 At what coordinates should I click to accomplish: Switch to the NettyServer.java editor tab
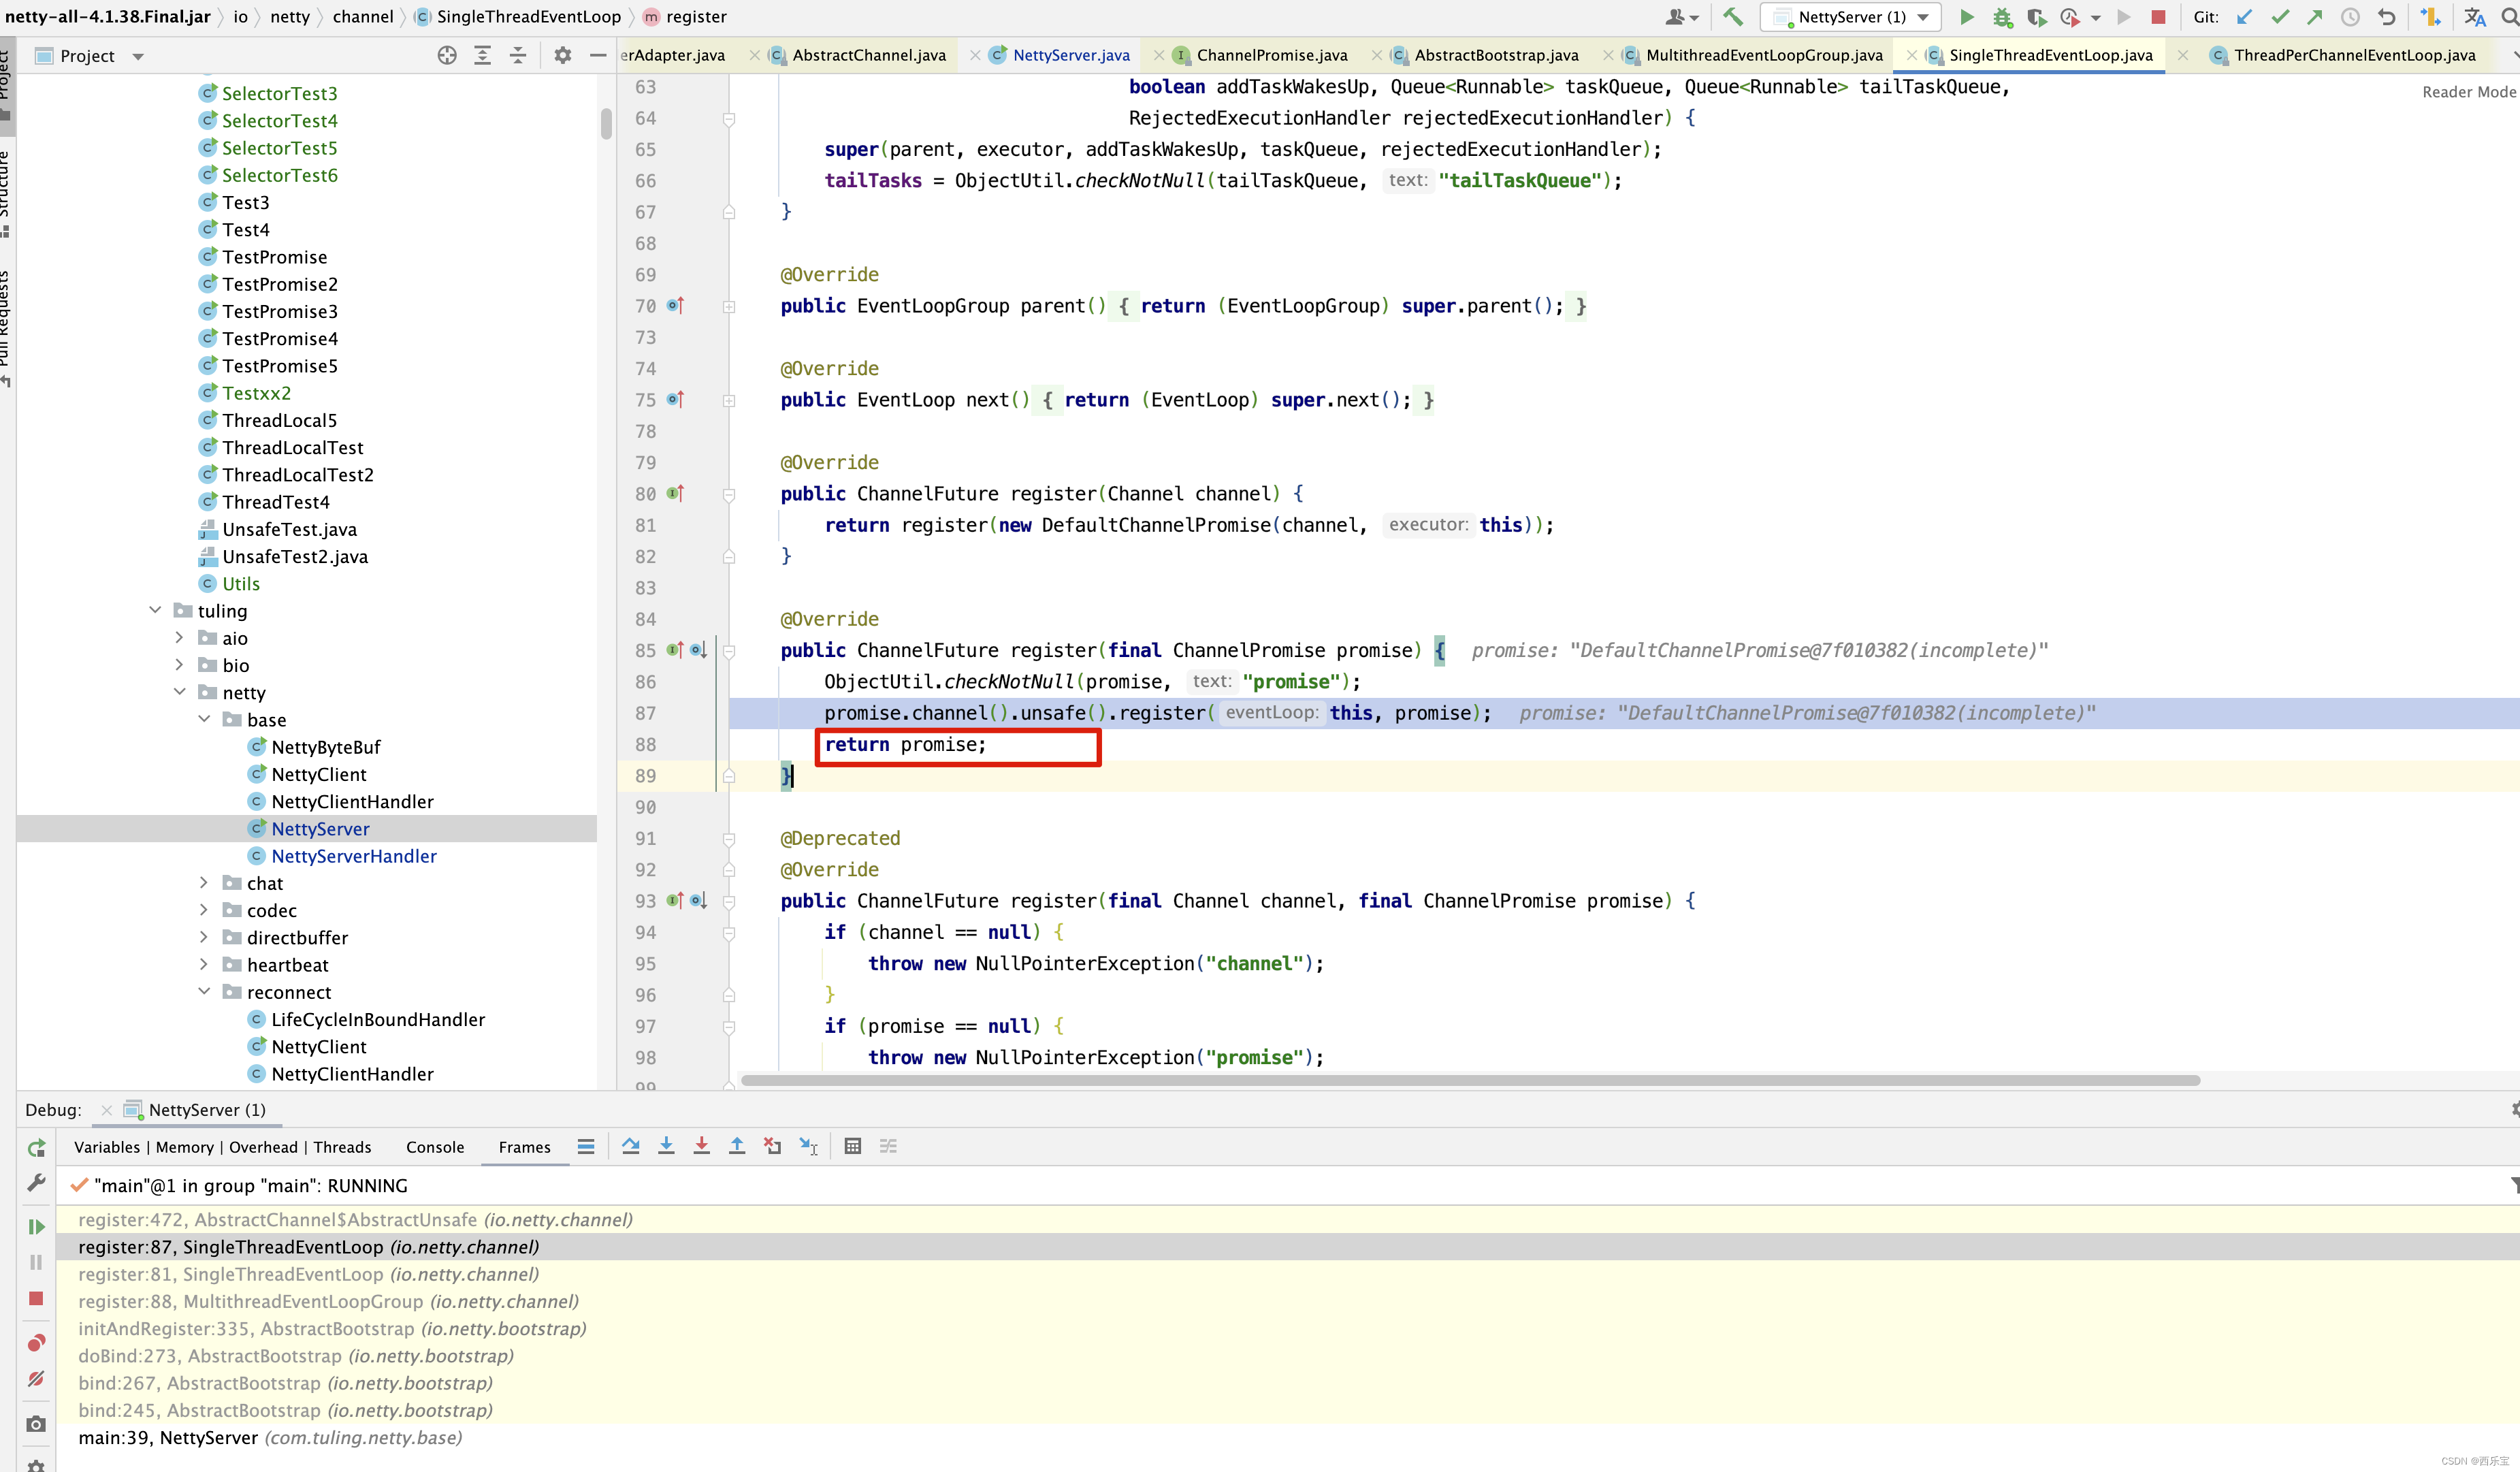[1070, 55]
